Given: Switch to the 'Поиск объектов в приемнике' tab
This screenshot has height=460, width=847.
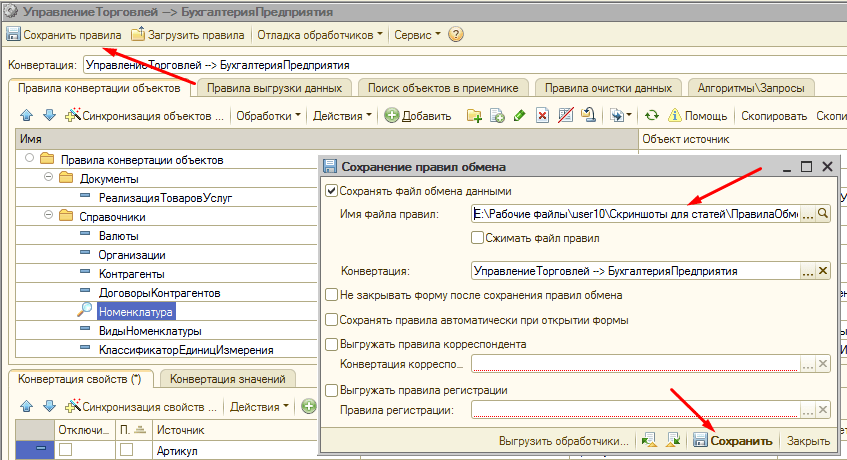Looking at the screenshot, I should click(x=443, y=88).
